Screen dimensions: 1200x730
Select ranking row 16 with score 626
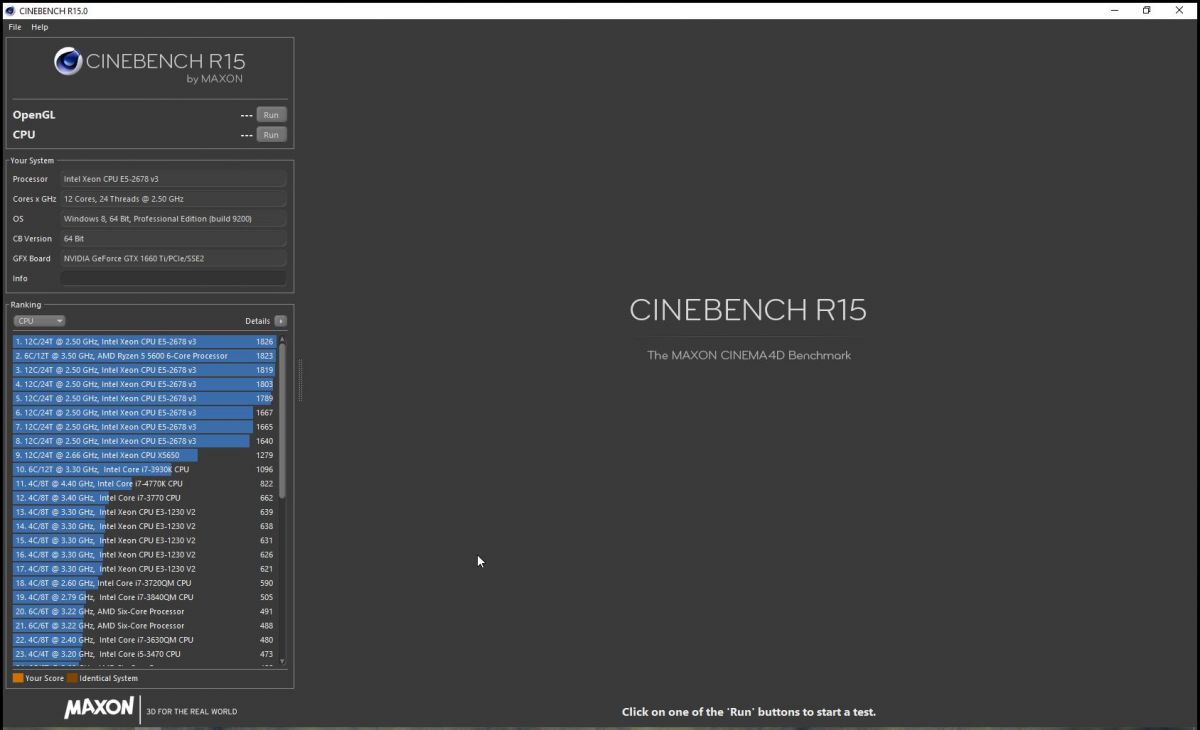[x=144, y=555]
